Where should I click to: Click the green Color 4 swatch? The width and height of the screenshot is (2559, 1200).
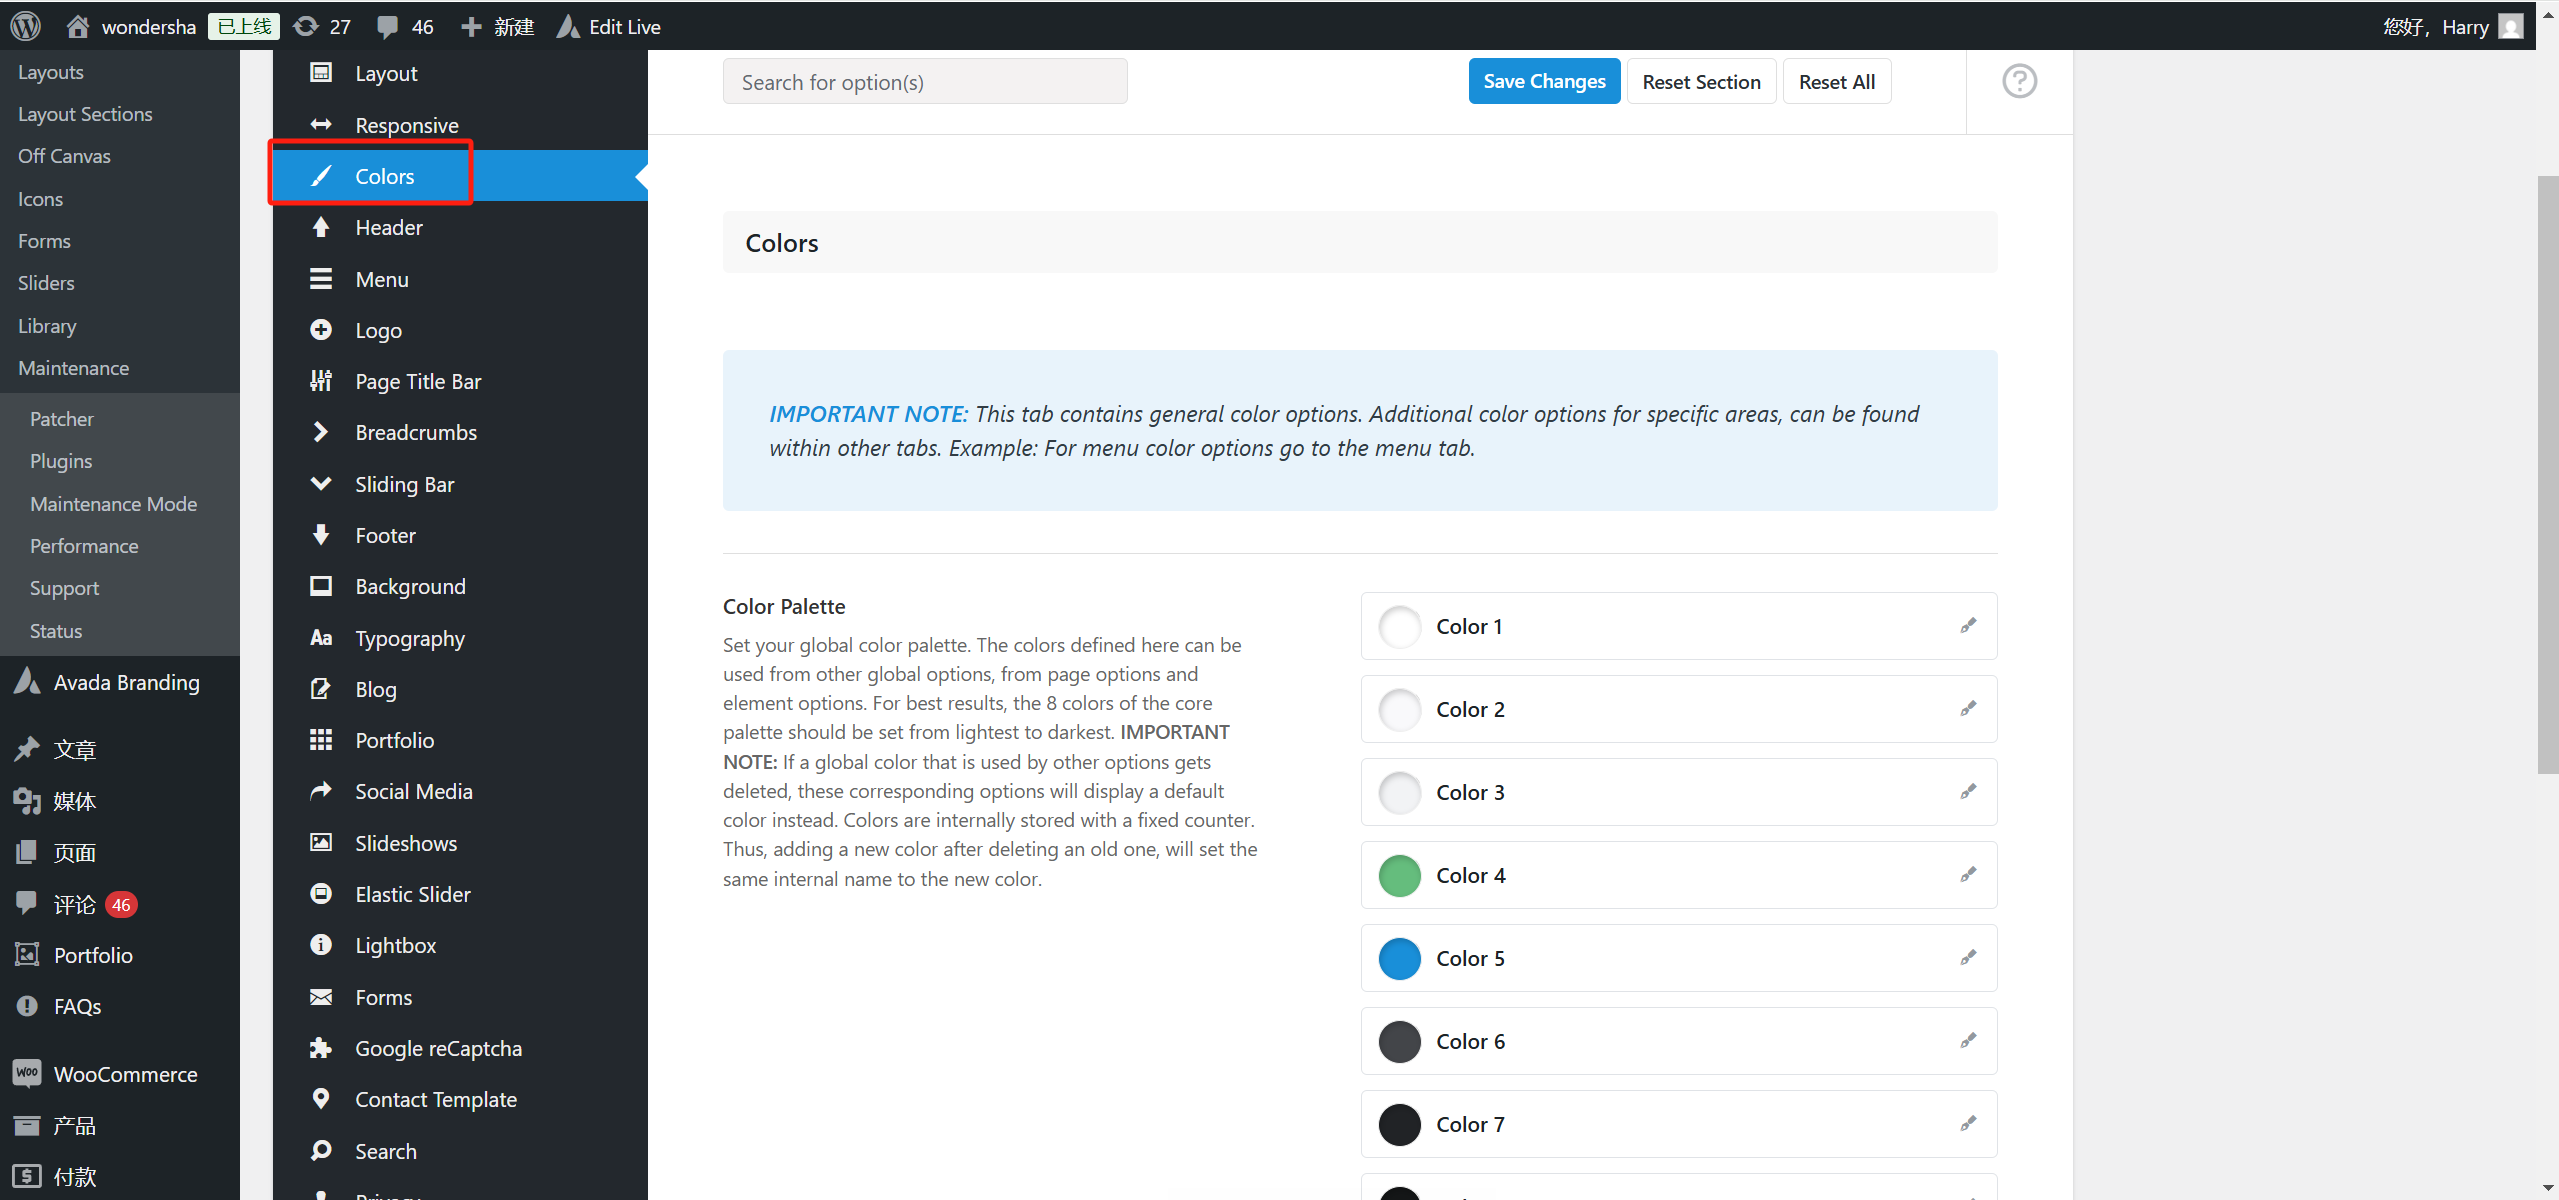(1399, 875)
